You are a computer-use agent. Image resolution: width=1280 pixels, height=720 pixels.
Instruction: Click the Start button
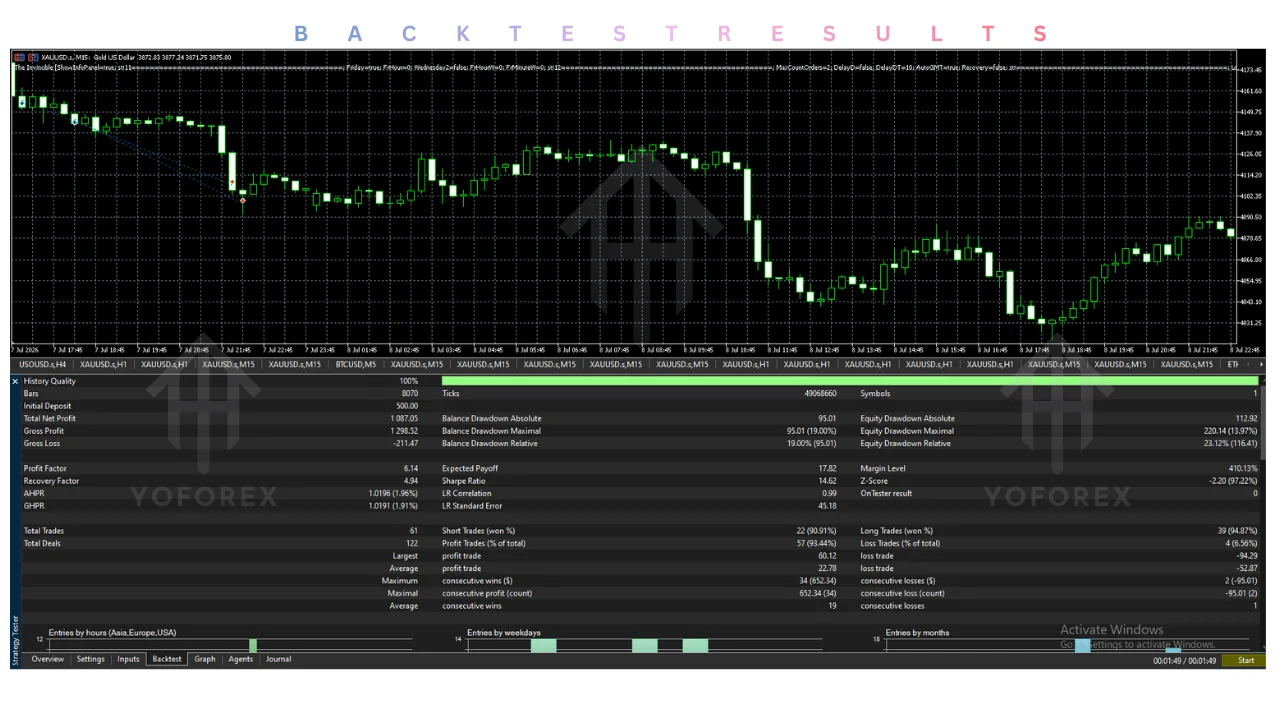click(1246, 660)
